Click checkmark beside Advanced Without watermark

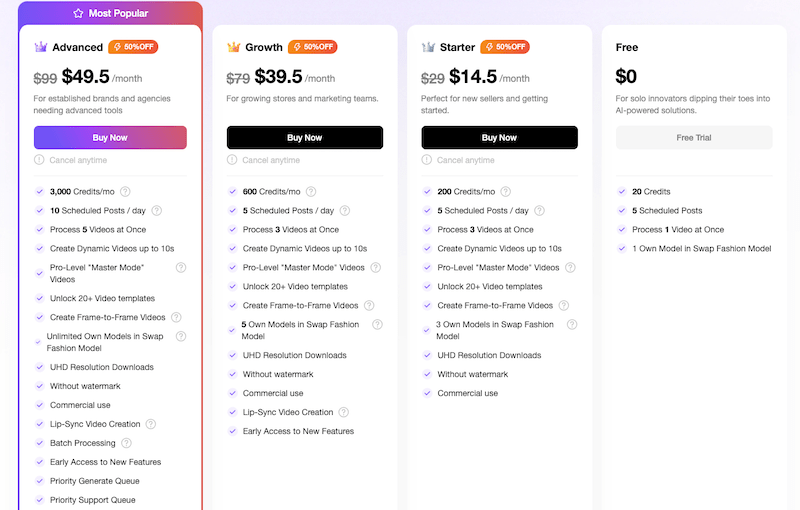[x=39, y=386]
